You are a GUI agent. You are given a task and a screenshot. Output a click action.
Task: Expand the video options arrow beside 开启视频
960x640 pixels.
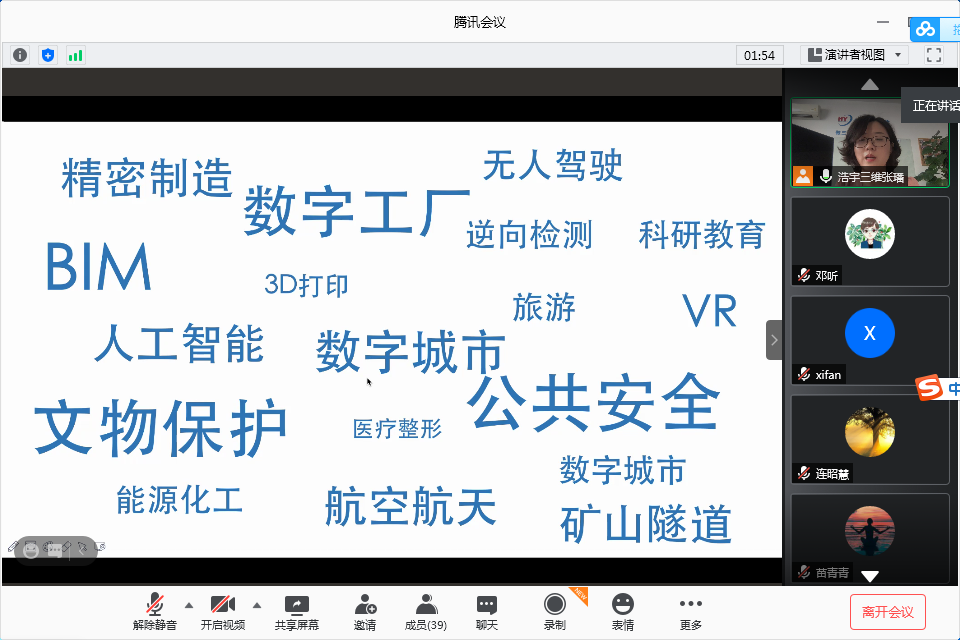[x=257, y=605]
